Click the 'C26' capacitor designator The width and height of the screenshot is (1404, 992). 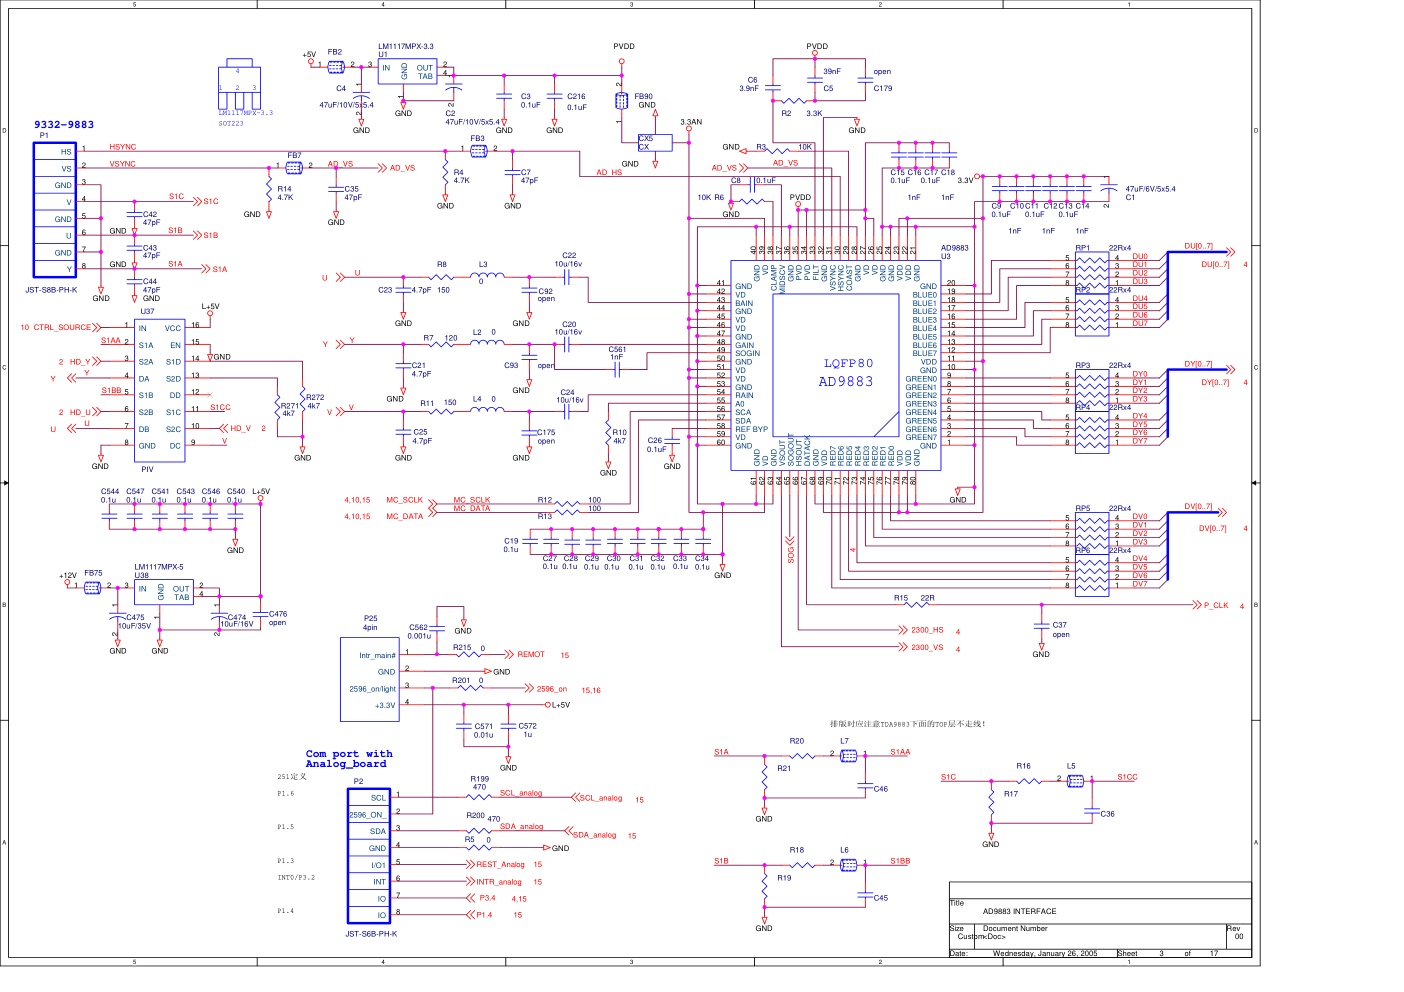pyautogui.click(x=654, y=440)
